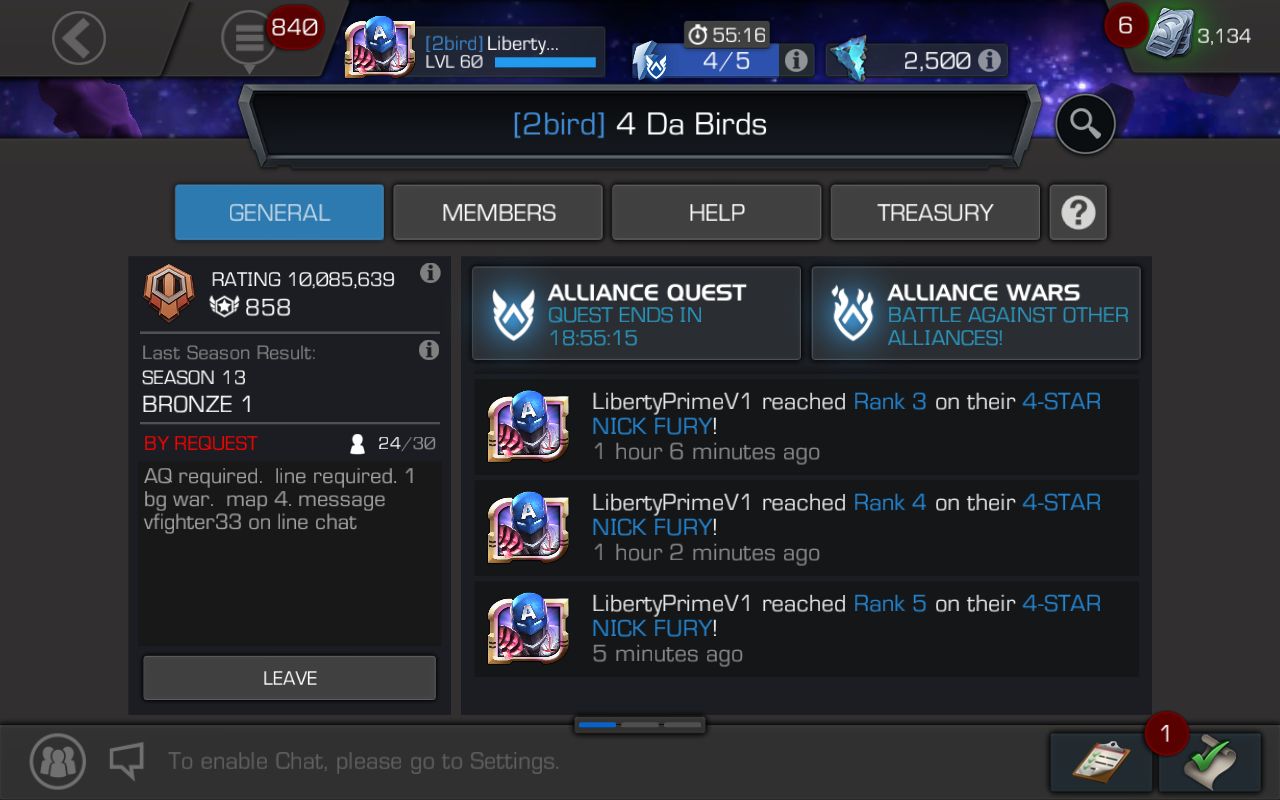
Task: Tap info icon next to Last Season Result
Action: [428, 350]
